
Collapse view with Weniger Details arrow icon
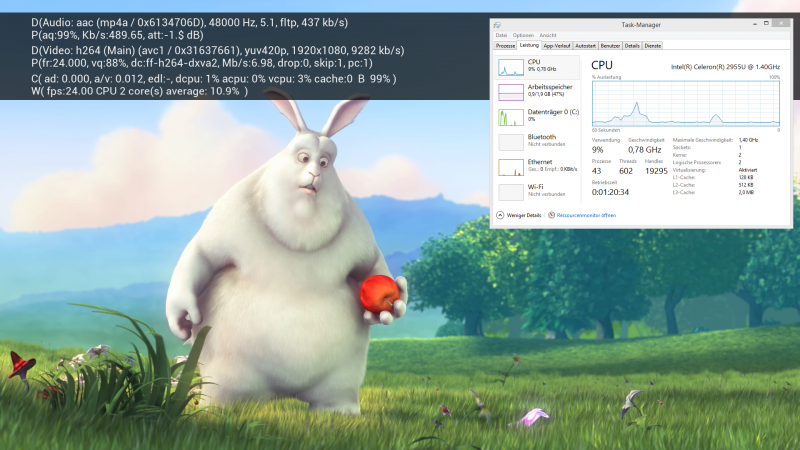pyautogui.click(x=500, y=215)
